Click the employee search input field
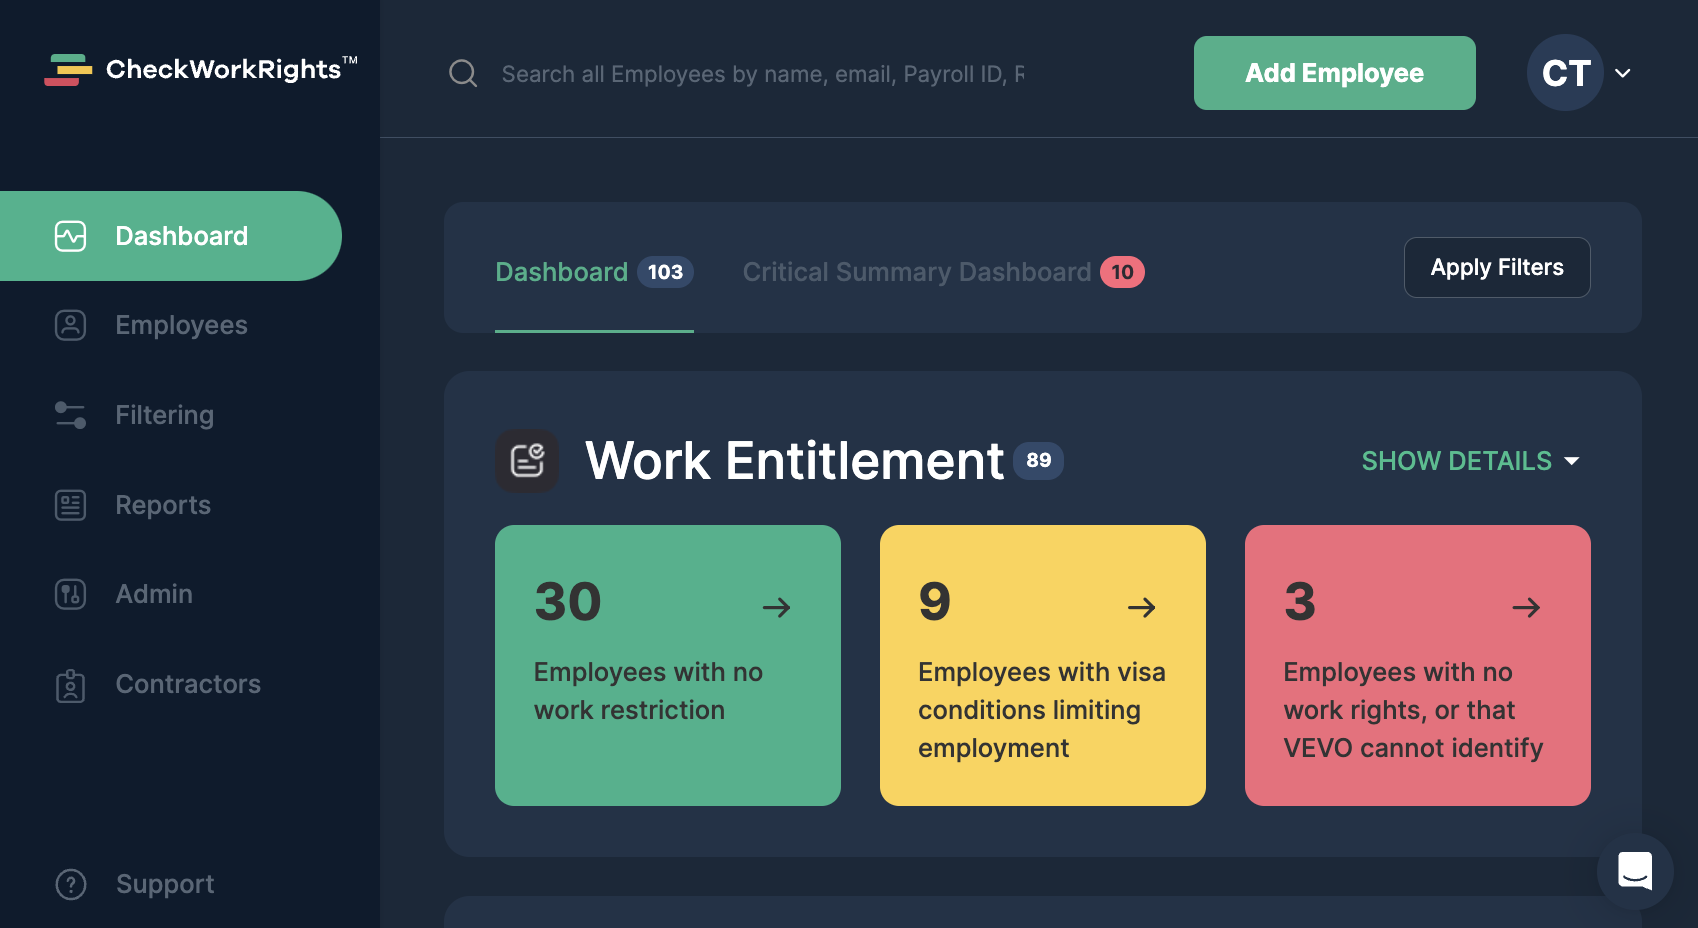This screenshot has width=1698, height=928. (x=760, y=73)
